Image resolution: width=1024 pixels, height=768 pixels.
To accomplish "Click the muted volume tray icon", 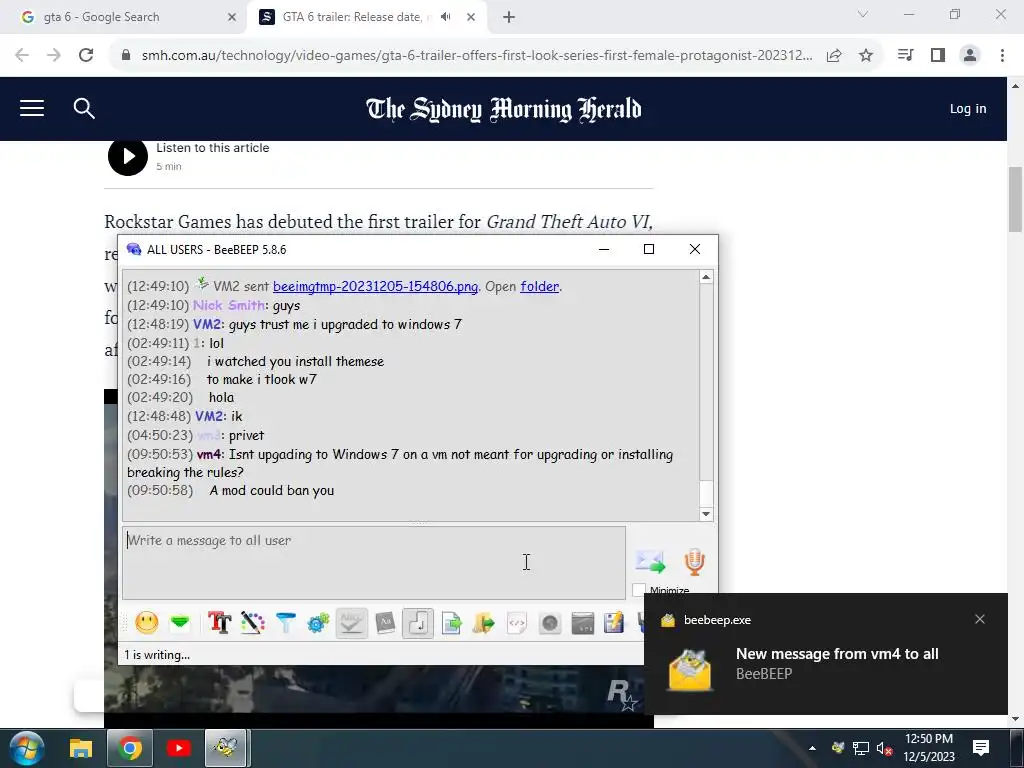I will [884, 748].
